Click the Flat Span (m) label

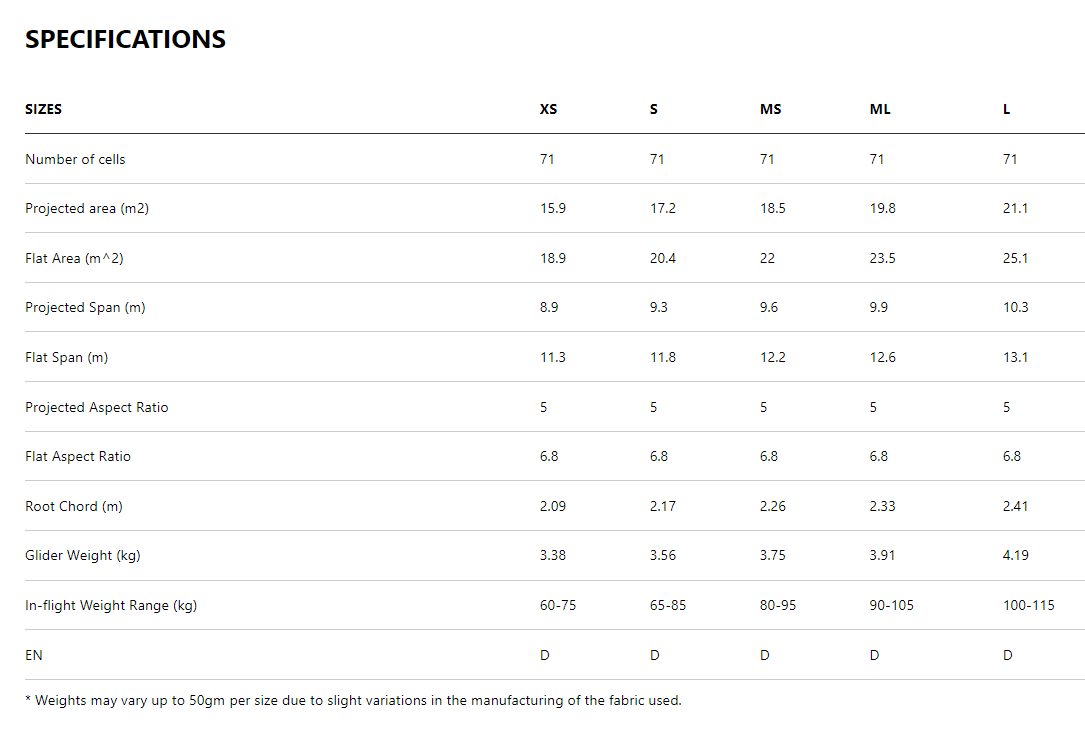(x=66, y=357)
